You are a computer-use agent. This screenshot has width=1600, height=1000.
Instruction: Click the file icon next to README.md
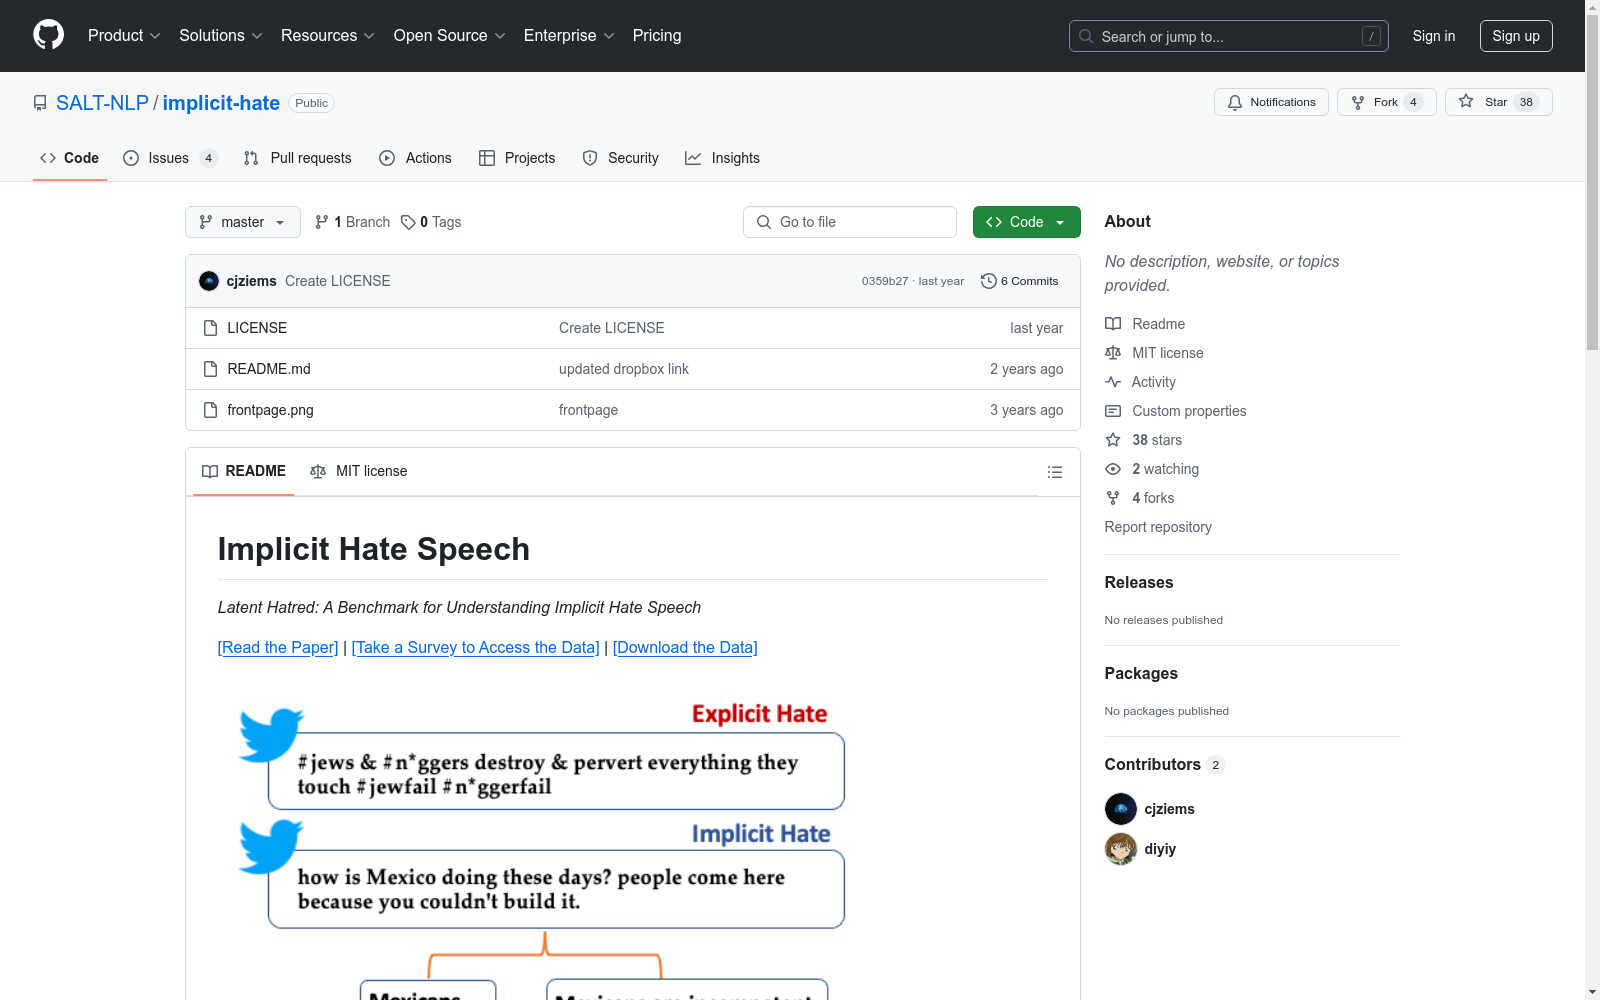(x=210, y=369)
